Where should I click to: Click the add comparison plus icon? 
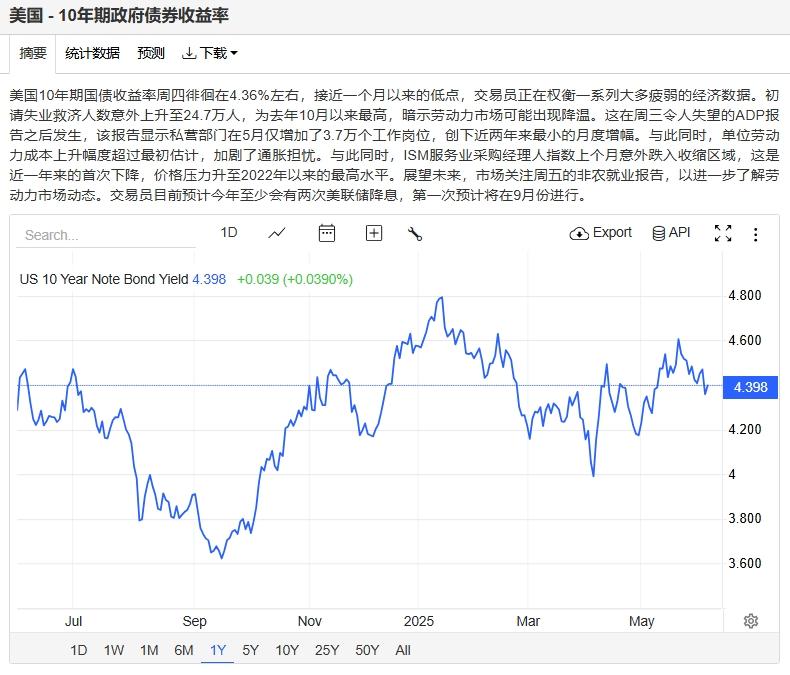click(373, 233)
